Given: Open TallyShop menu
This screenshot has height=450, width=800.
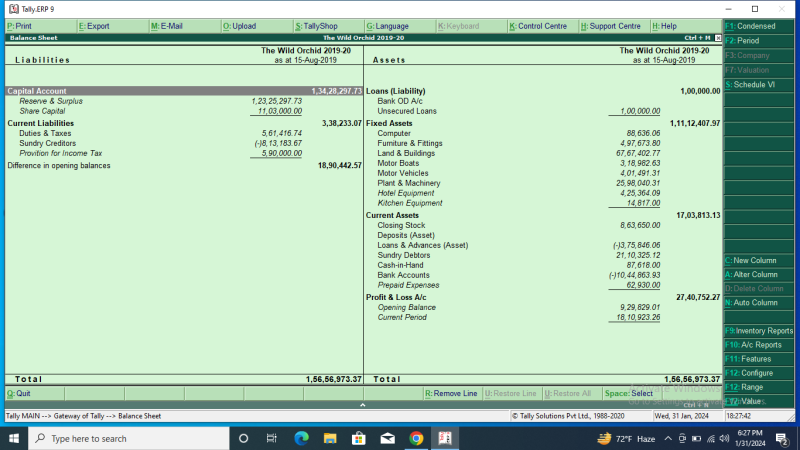Looking at the screenshot, I should [x=329, y=26].
